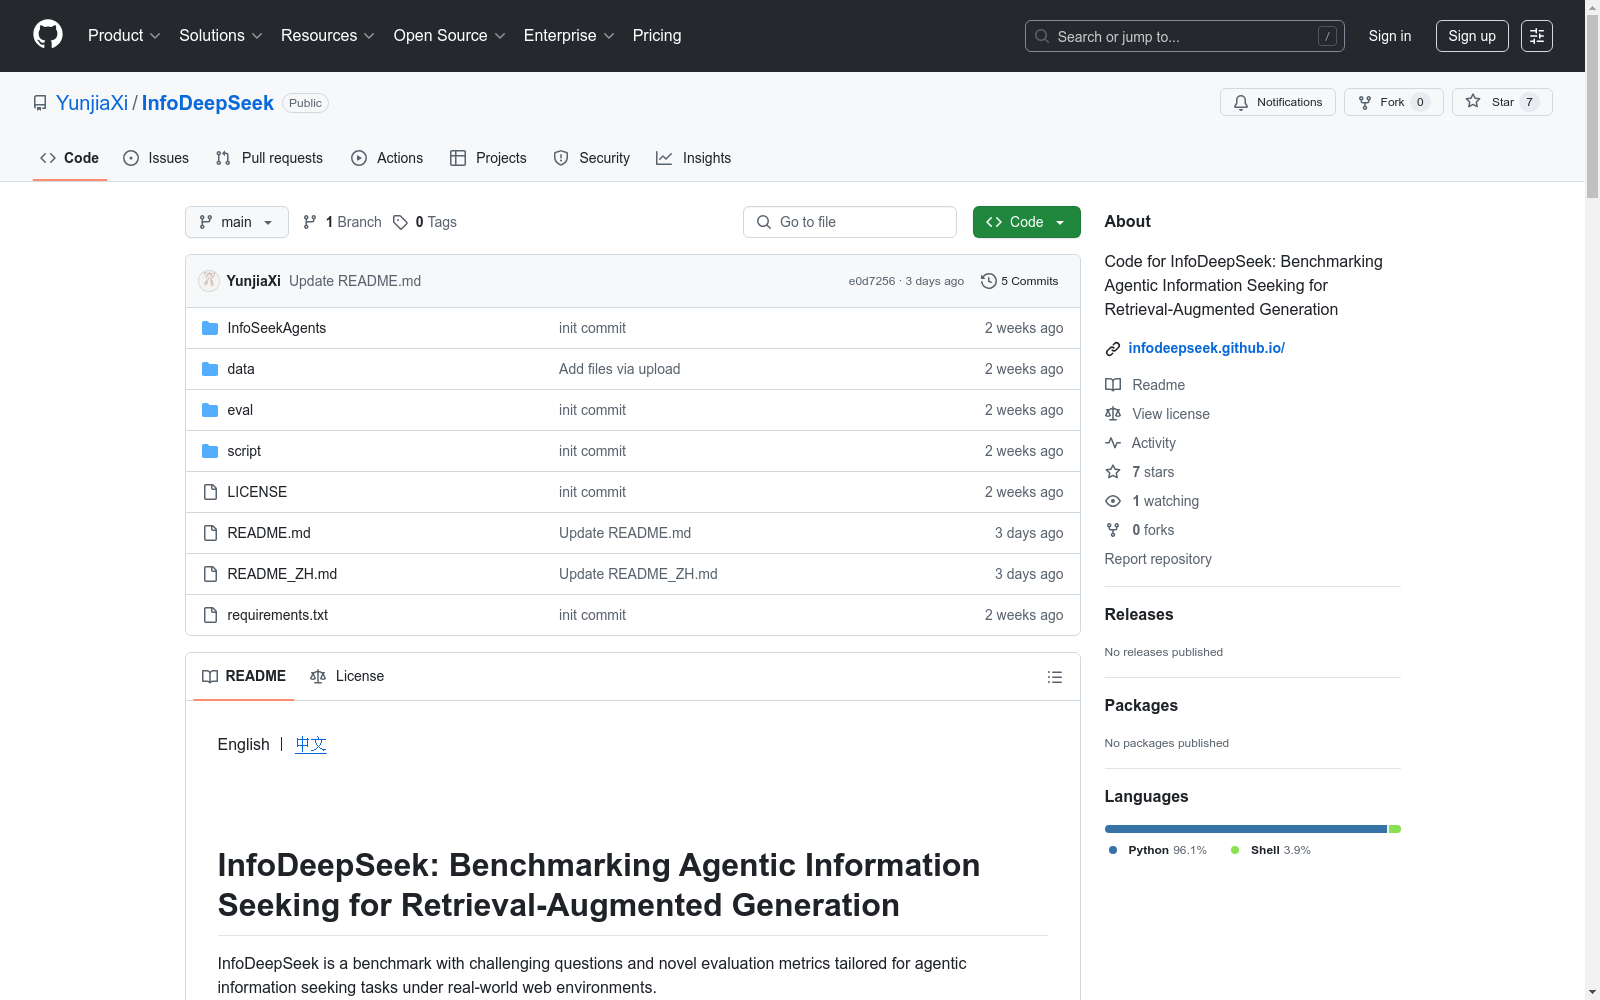Open the README outline list icon
The height and width of the screenshot is (1000, 1600).
click(1054, 677)
